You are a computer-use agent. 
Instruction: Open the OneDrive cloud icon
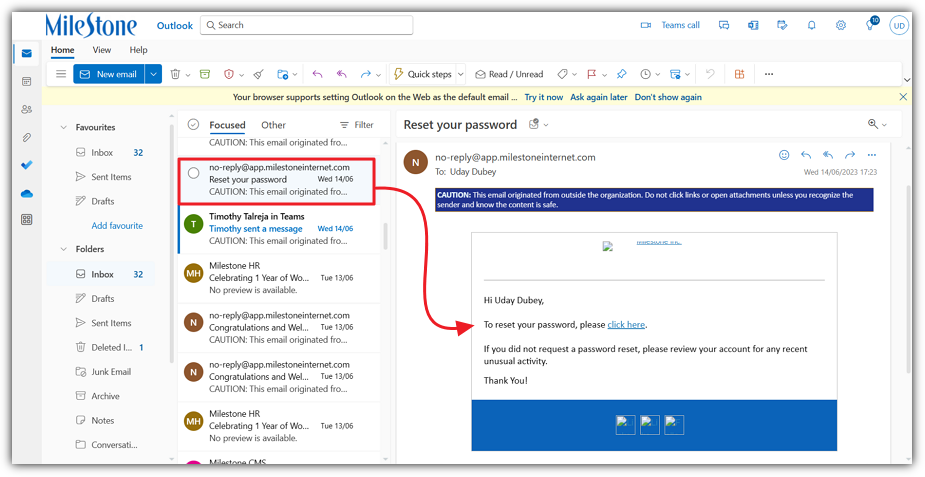[x=27, y=193]
